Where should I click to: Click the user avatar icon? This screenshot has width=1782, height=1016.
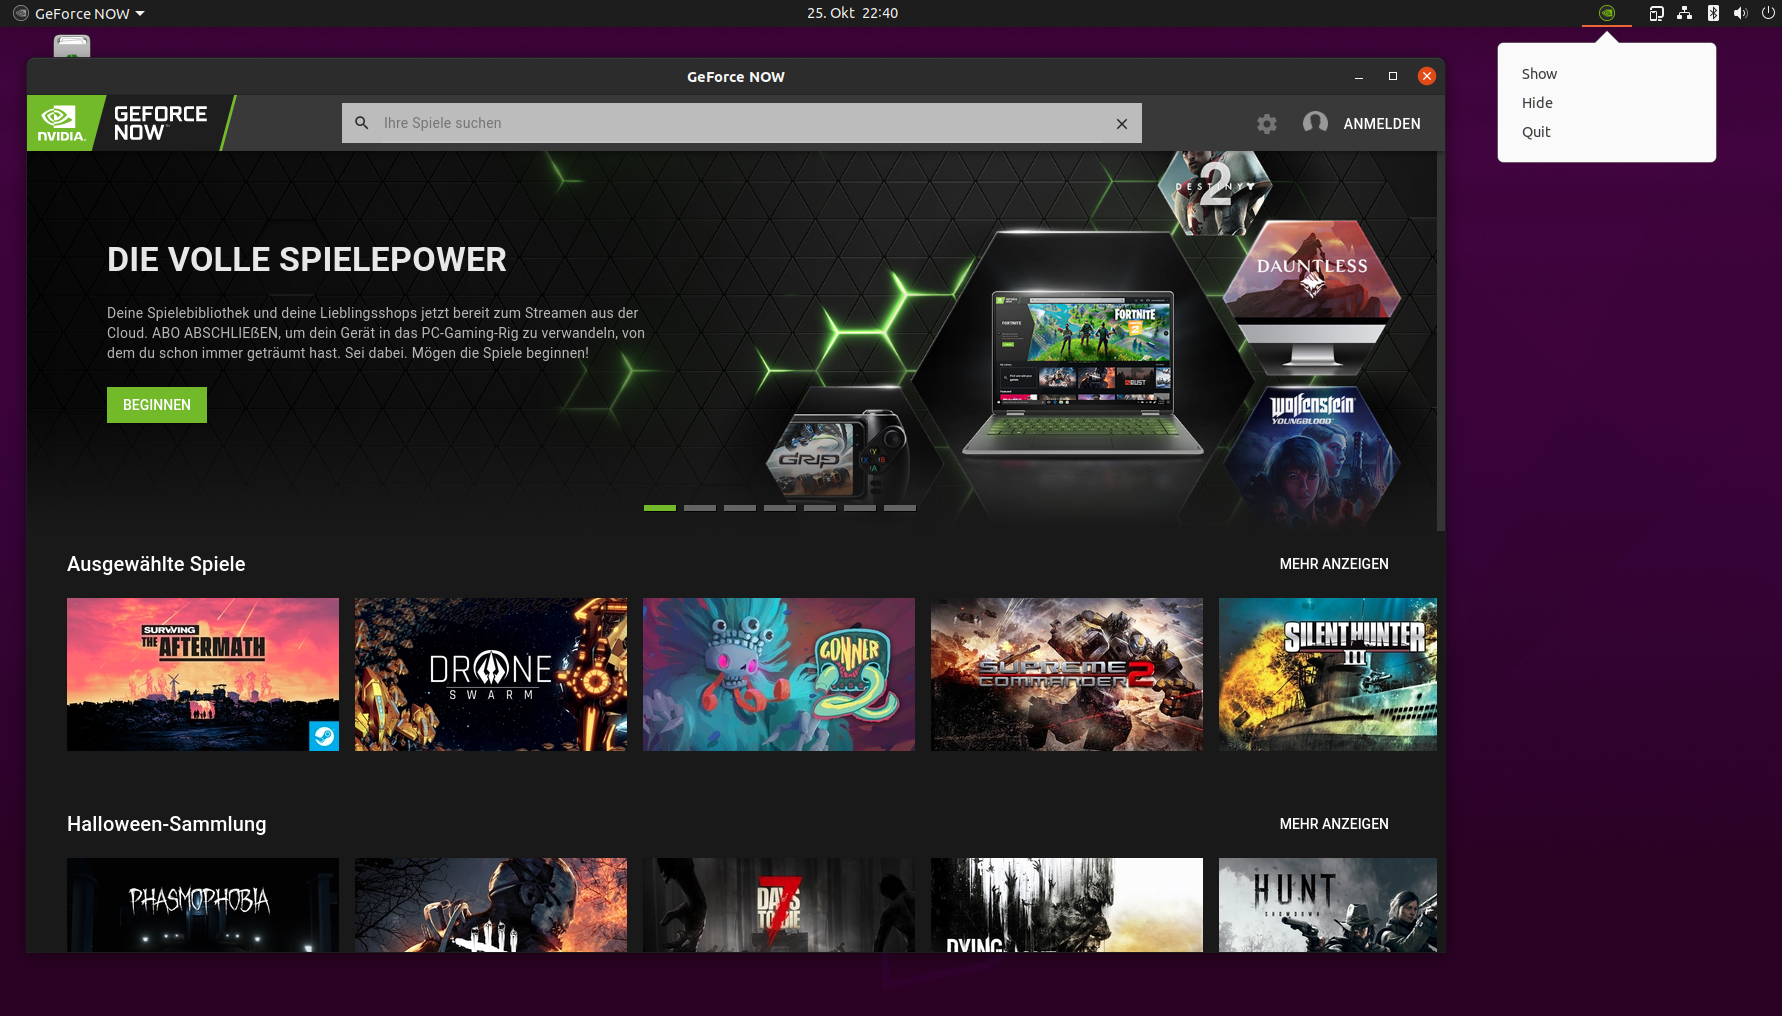[x=1315, y=122]
